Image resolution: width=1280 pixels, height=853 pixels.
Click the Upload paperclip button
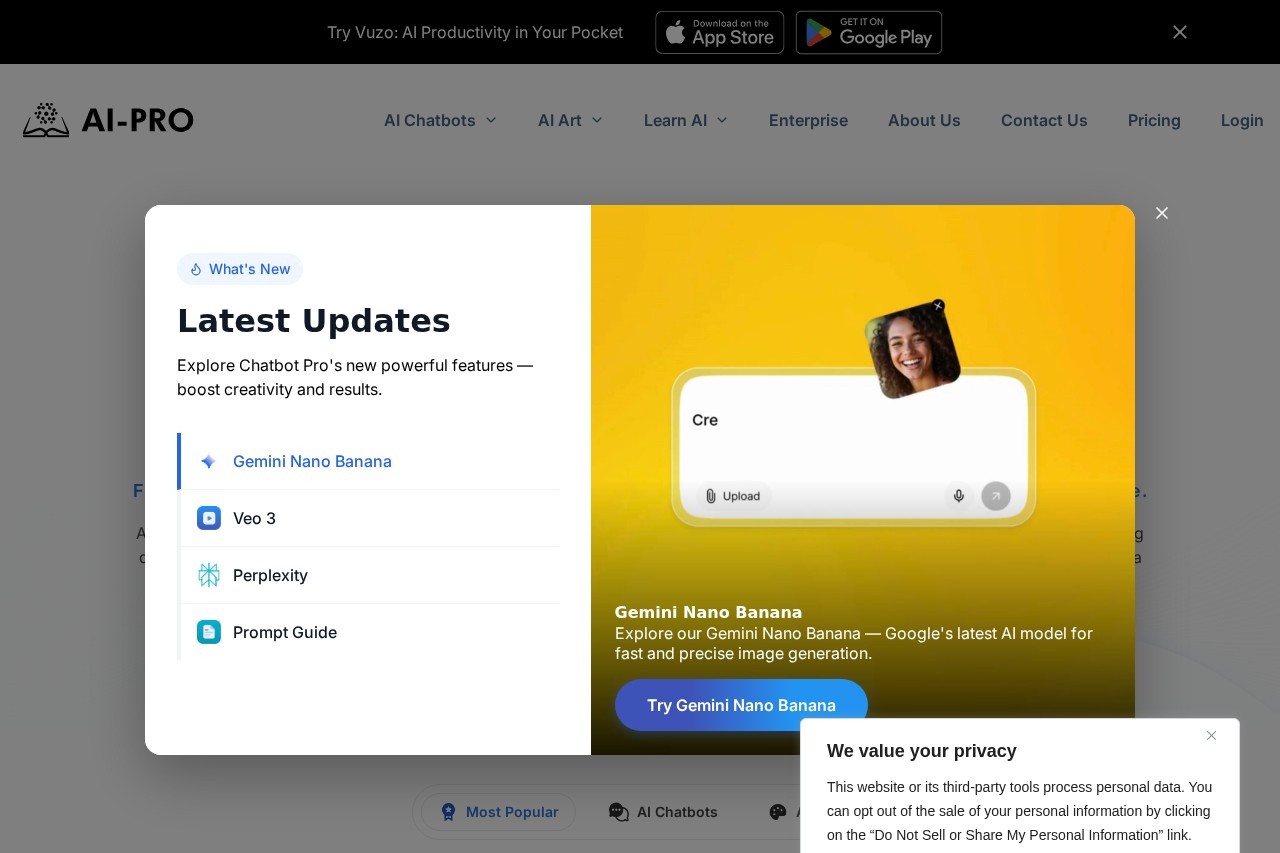[x=733, y=496]
